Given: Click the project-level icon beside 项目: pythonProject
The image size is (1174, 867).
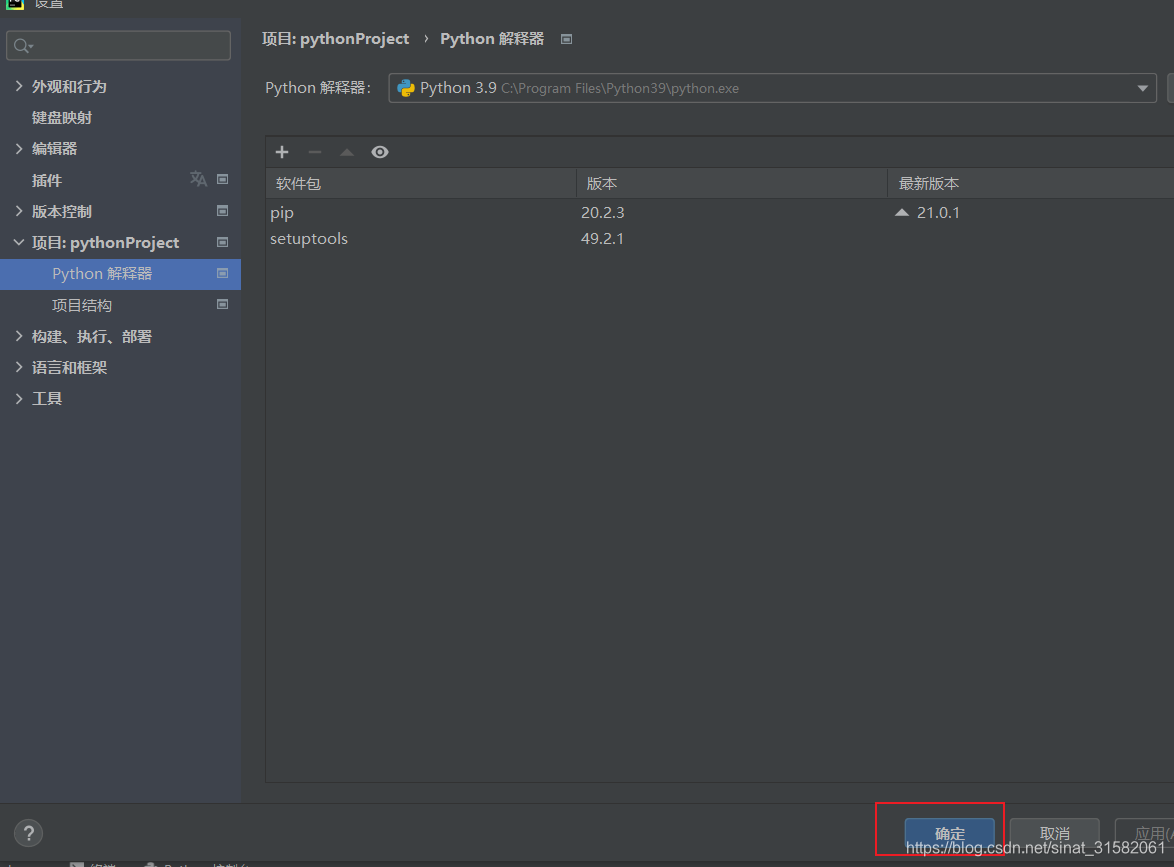Looking at the screenshot, I should tap(222, 242).
